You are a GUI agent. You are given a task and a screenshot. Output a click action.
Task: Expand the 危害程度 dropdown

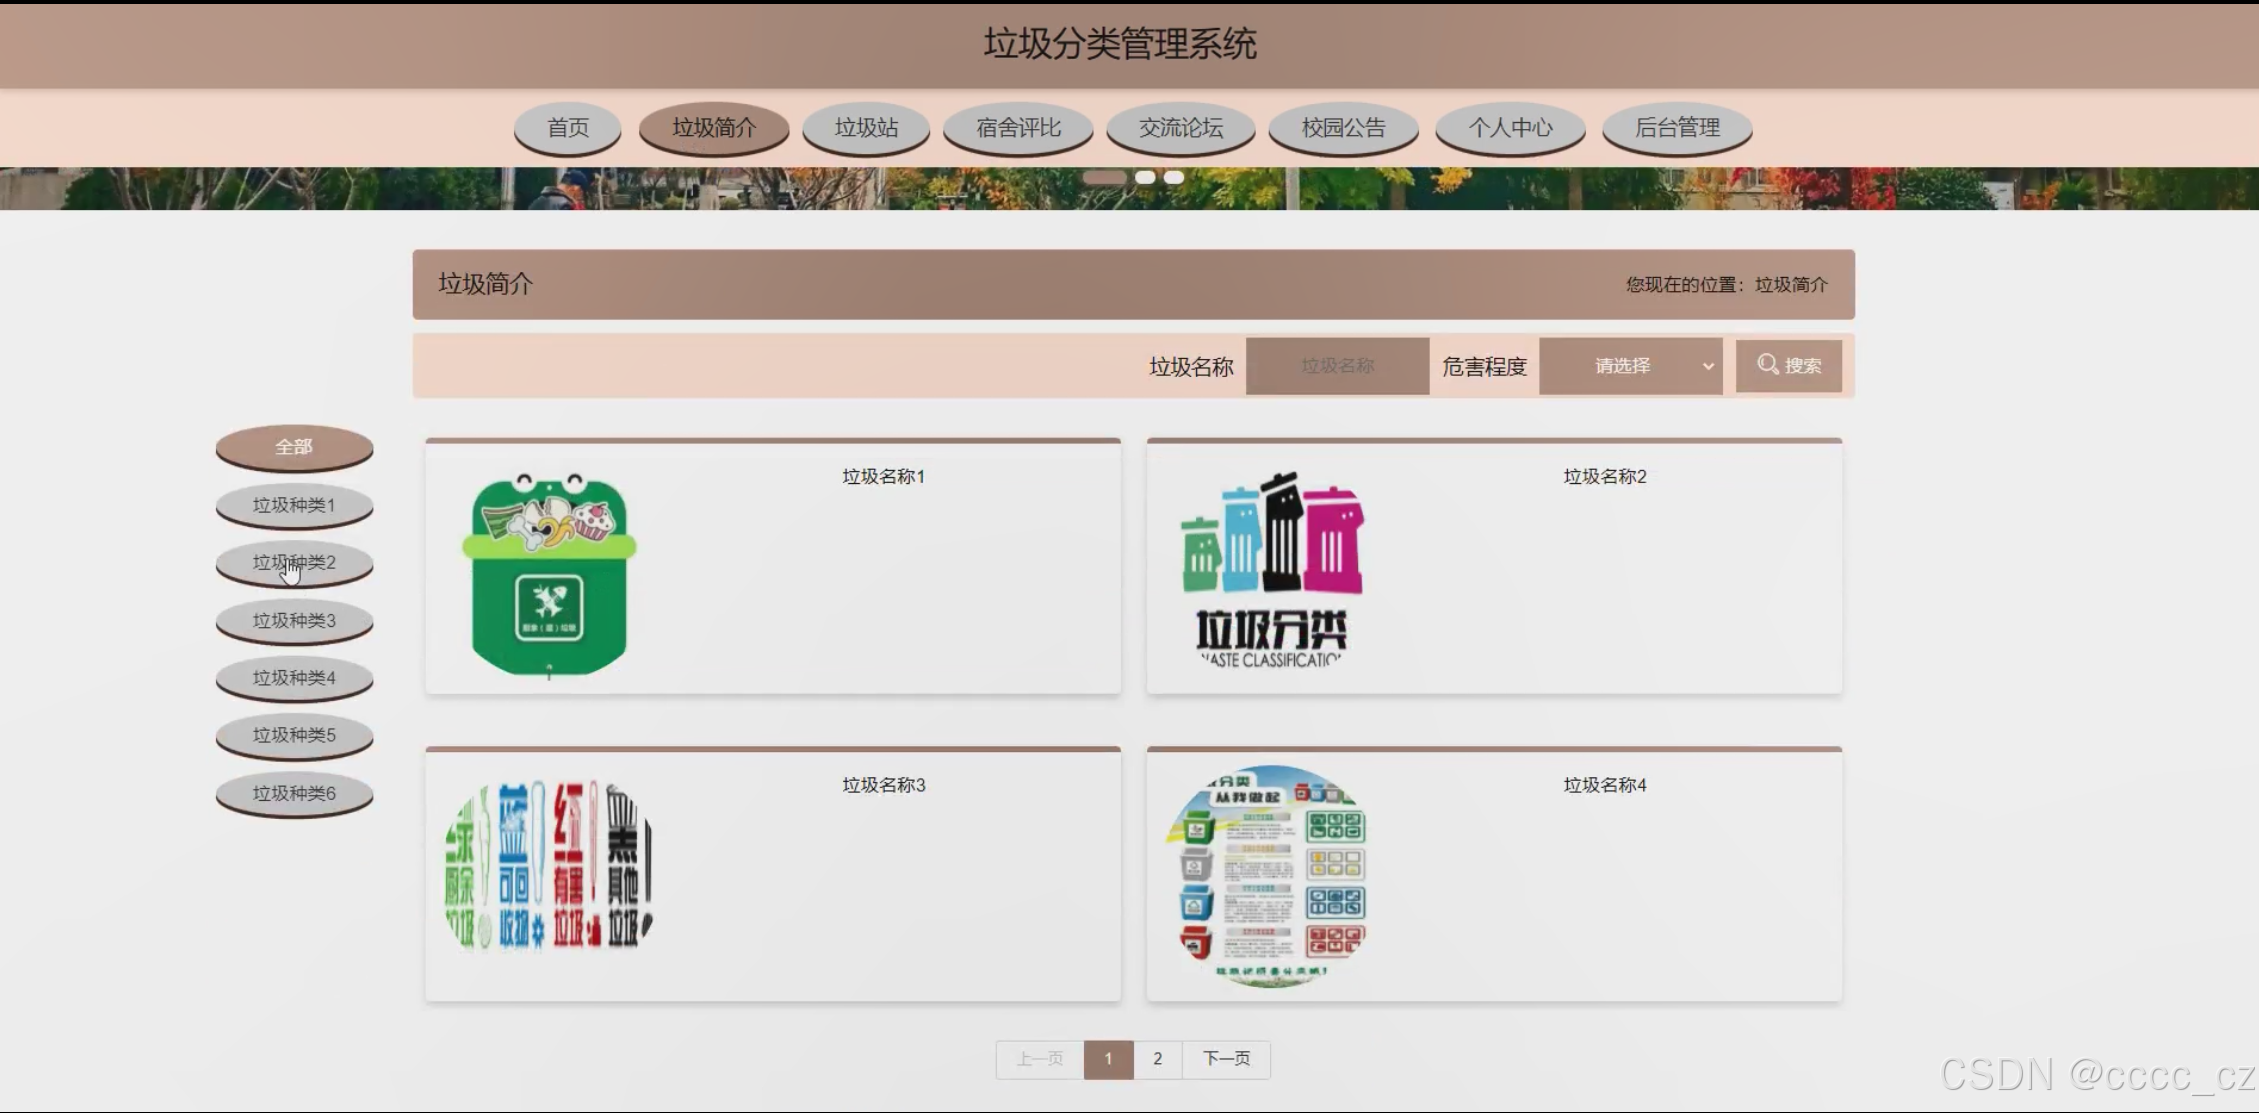pyautogui.click(x=1630, y=366)
